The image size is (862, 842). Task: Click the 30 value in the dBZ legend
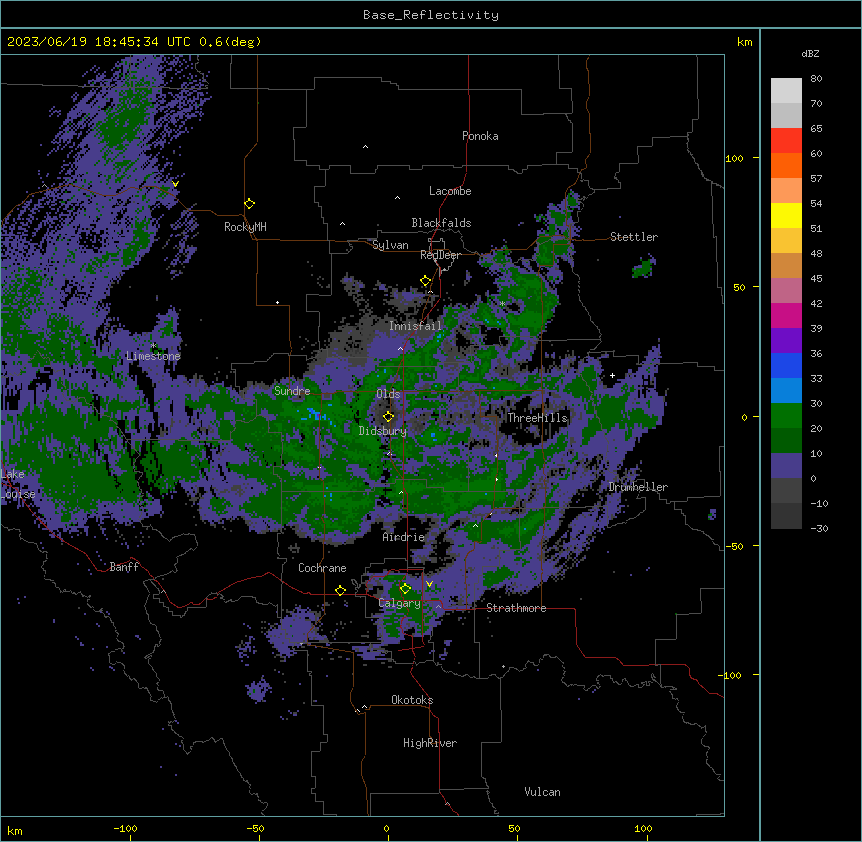(816, 403)
